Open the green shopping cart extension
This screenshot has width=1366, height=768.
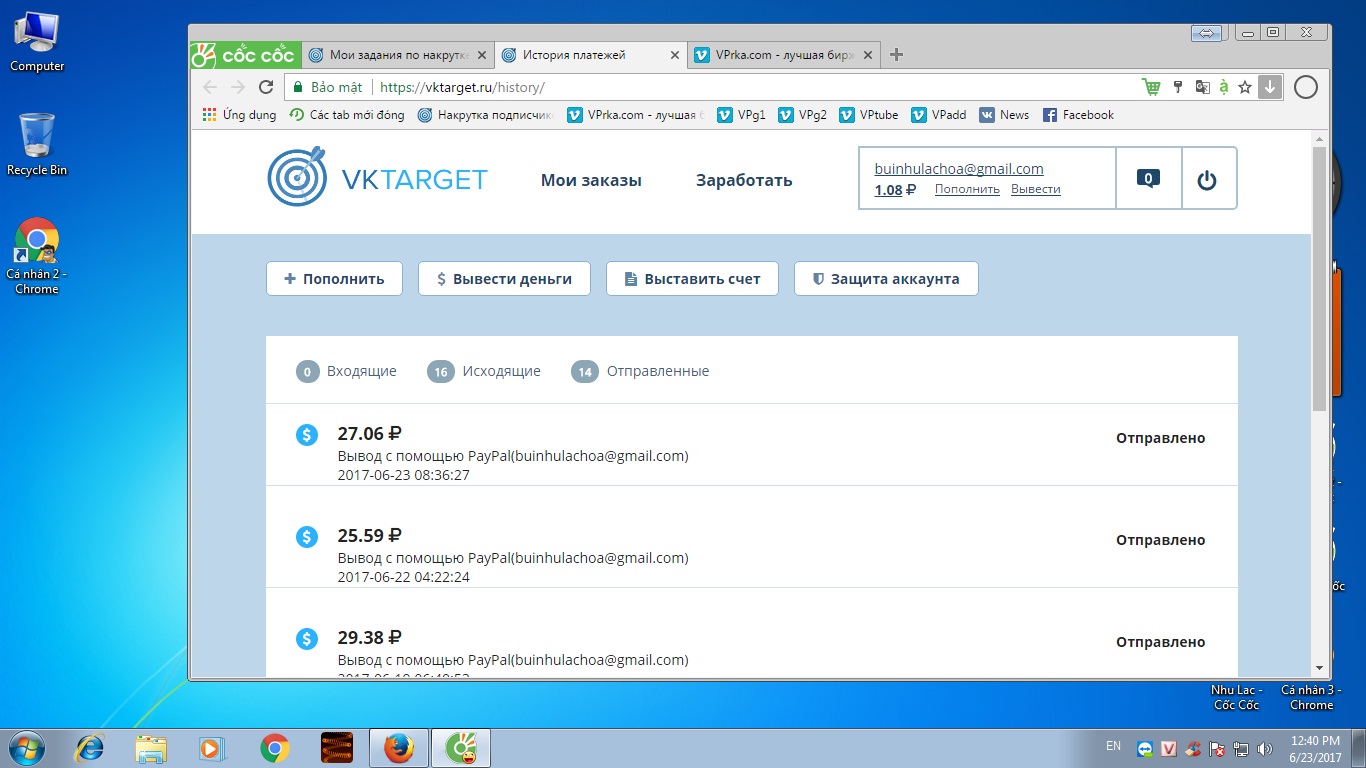(1152, 87)
